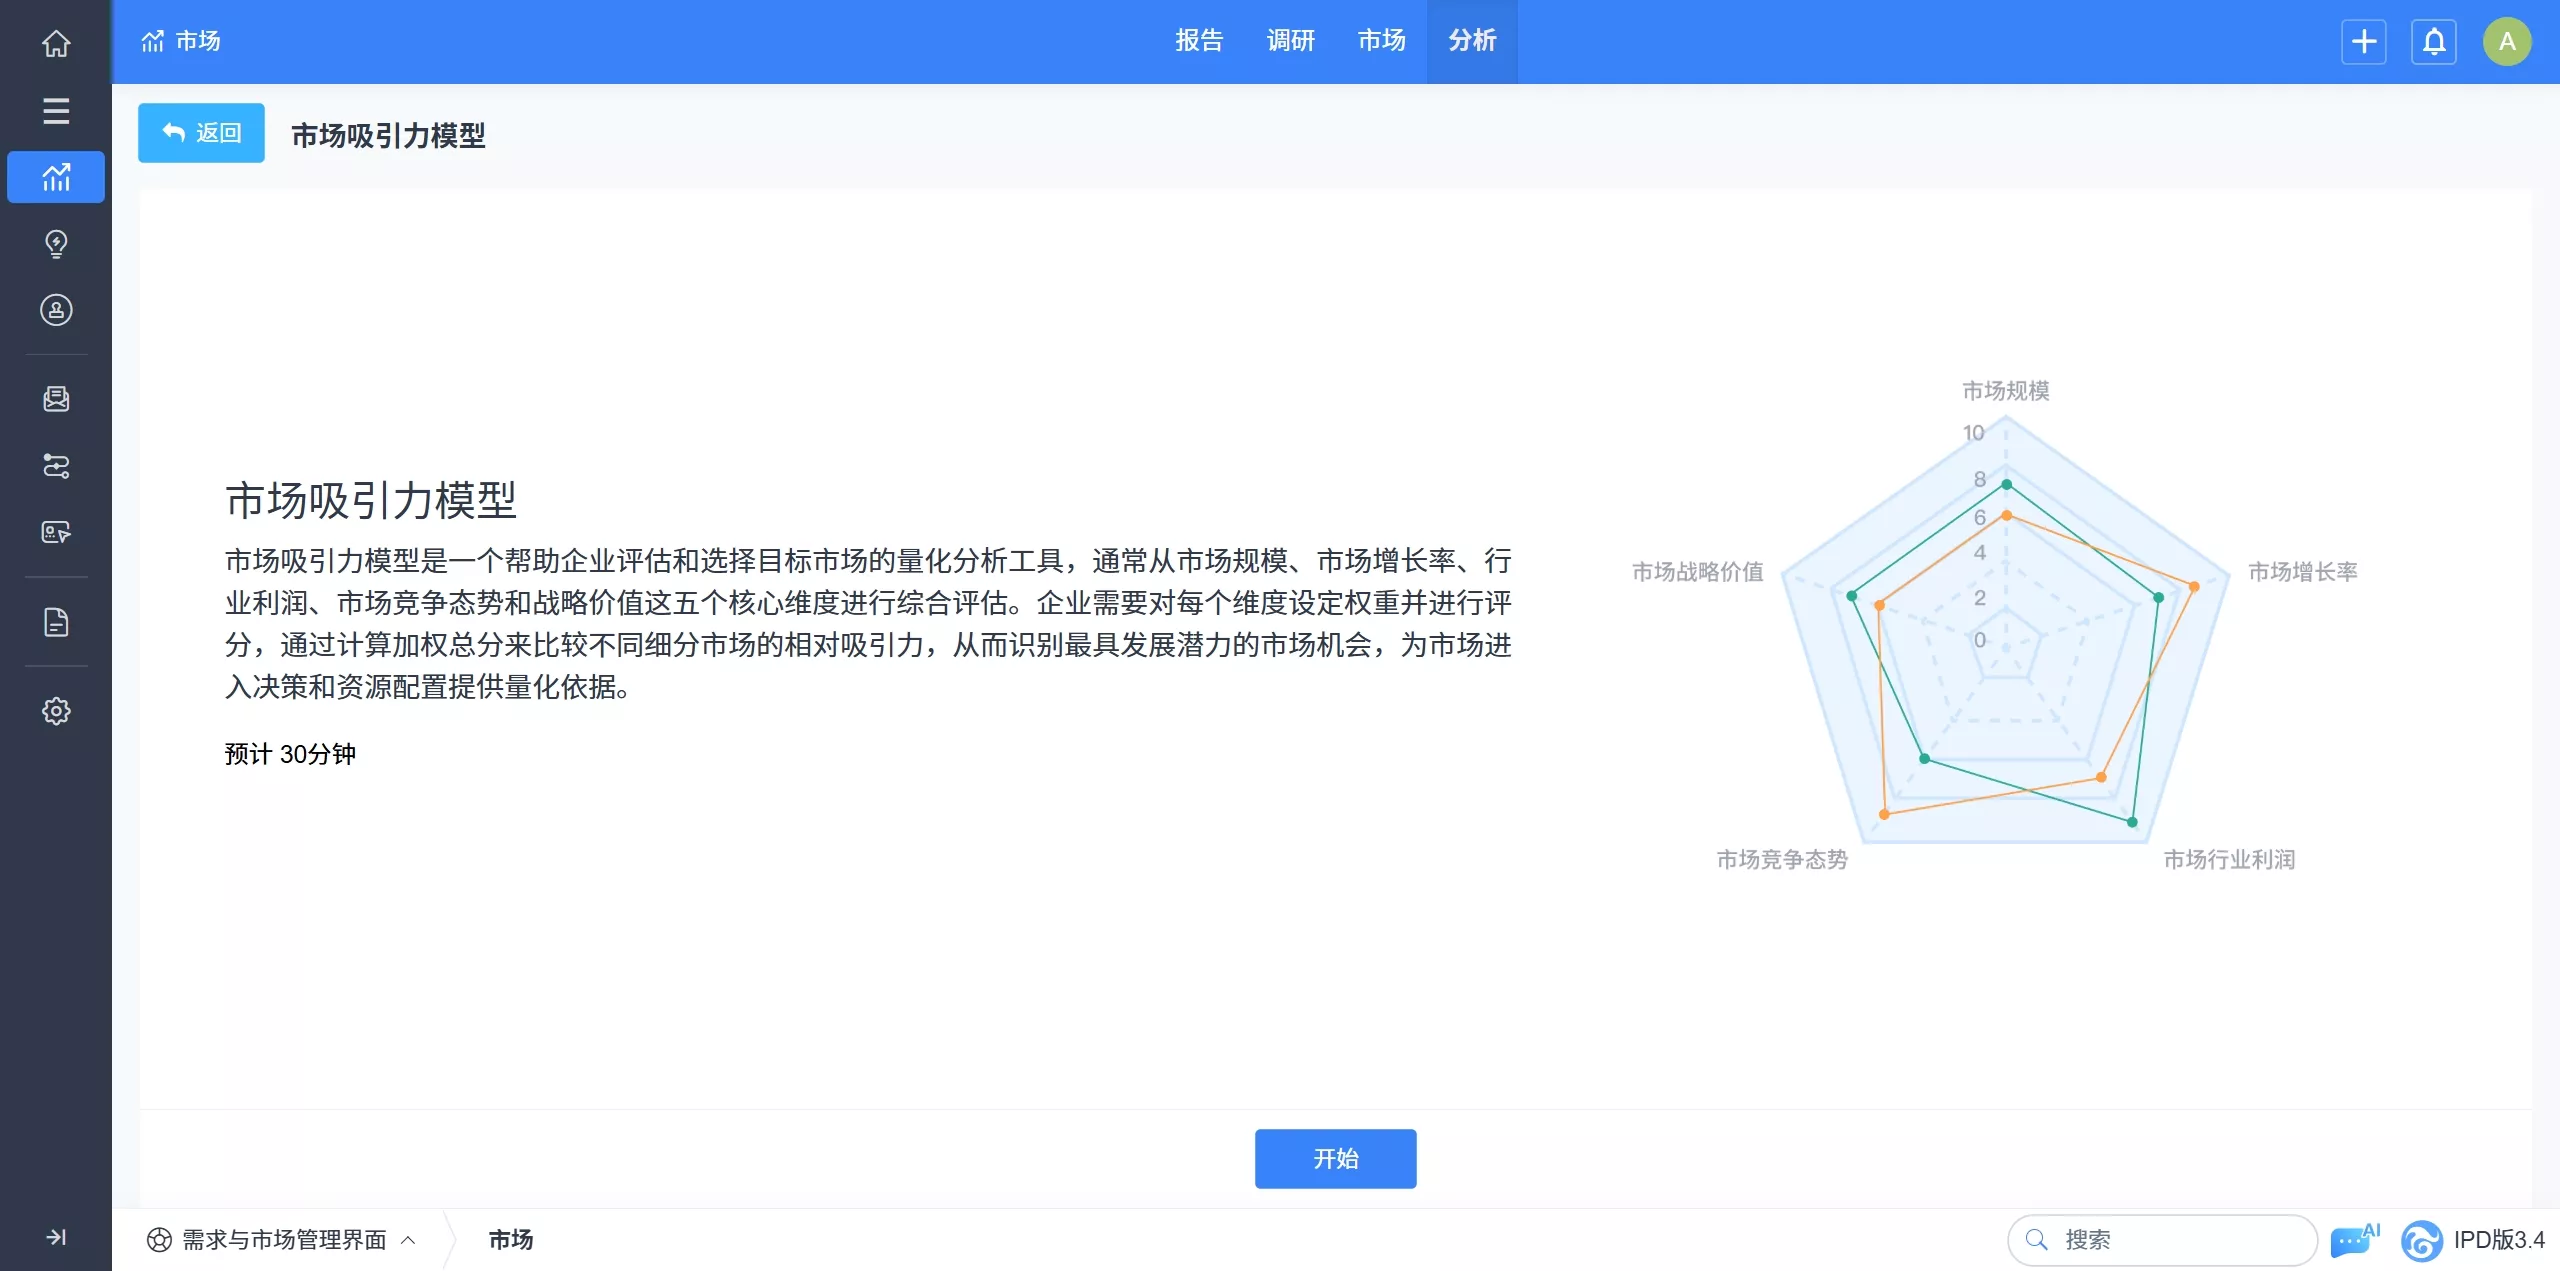Open notifications bell icon
This screenshot has width=2560, height=1271.
point(2434,42)
